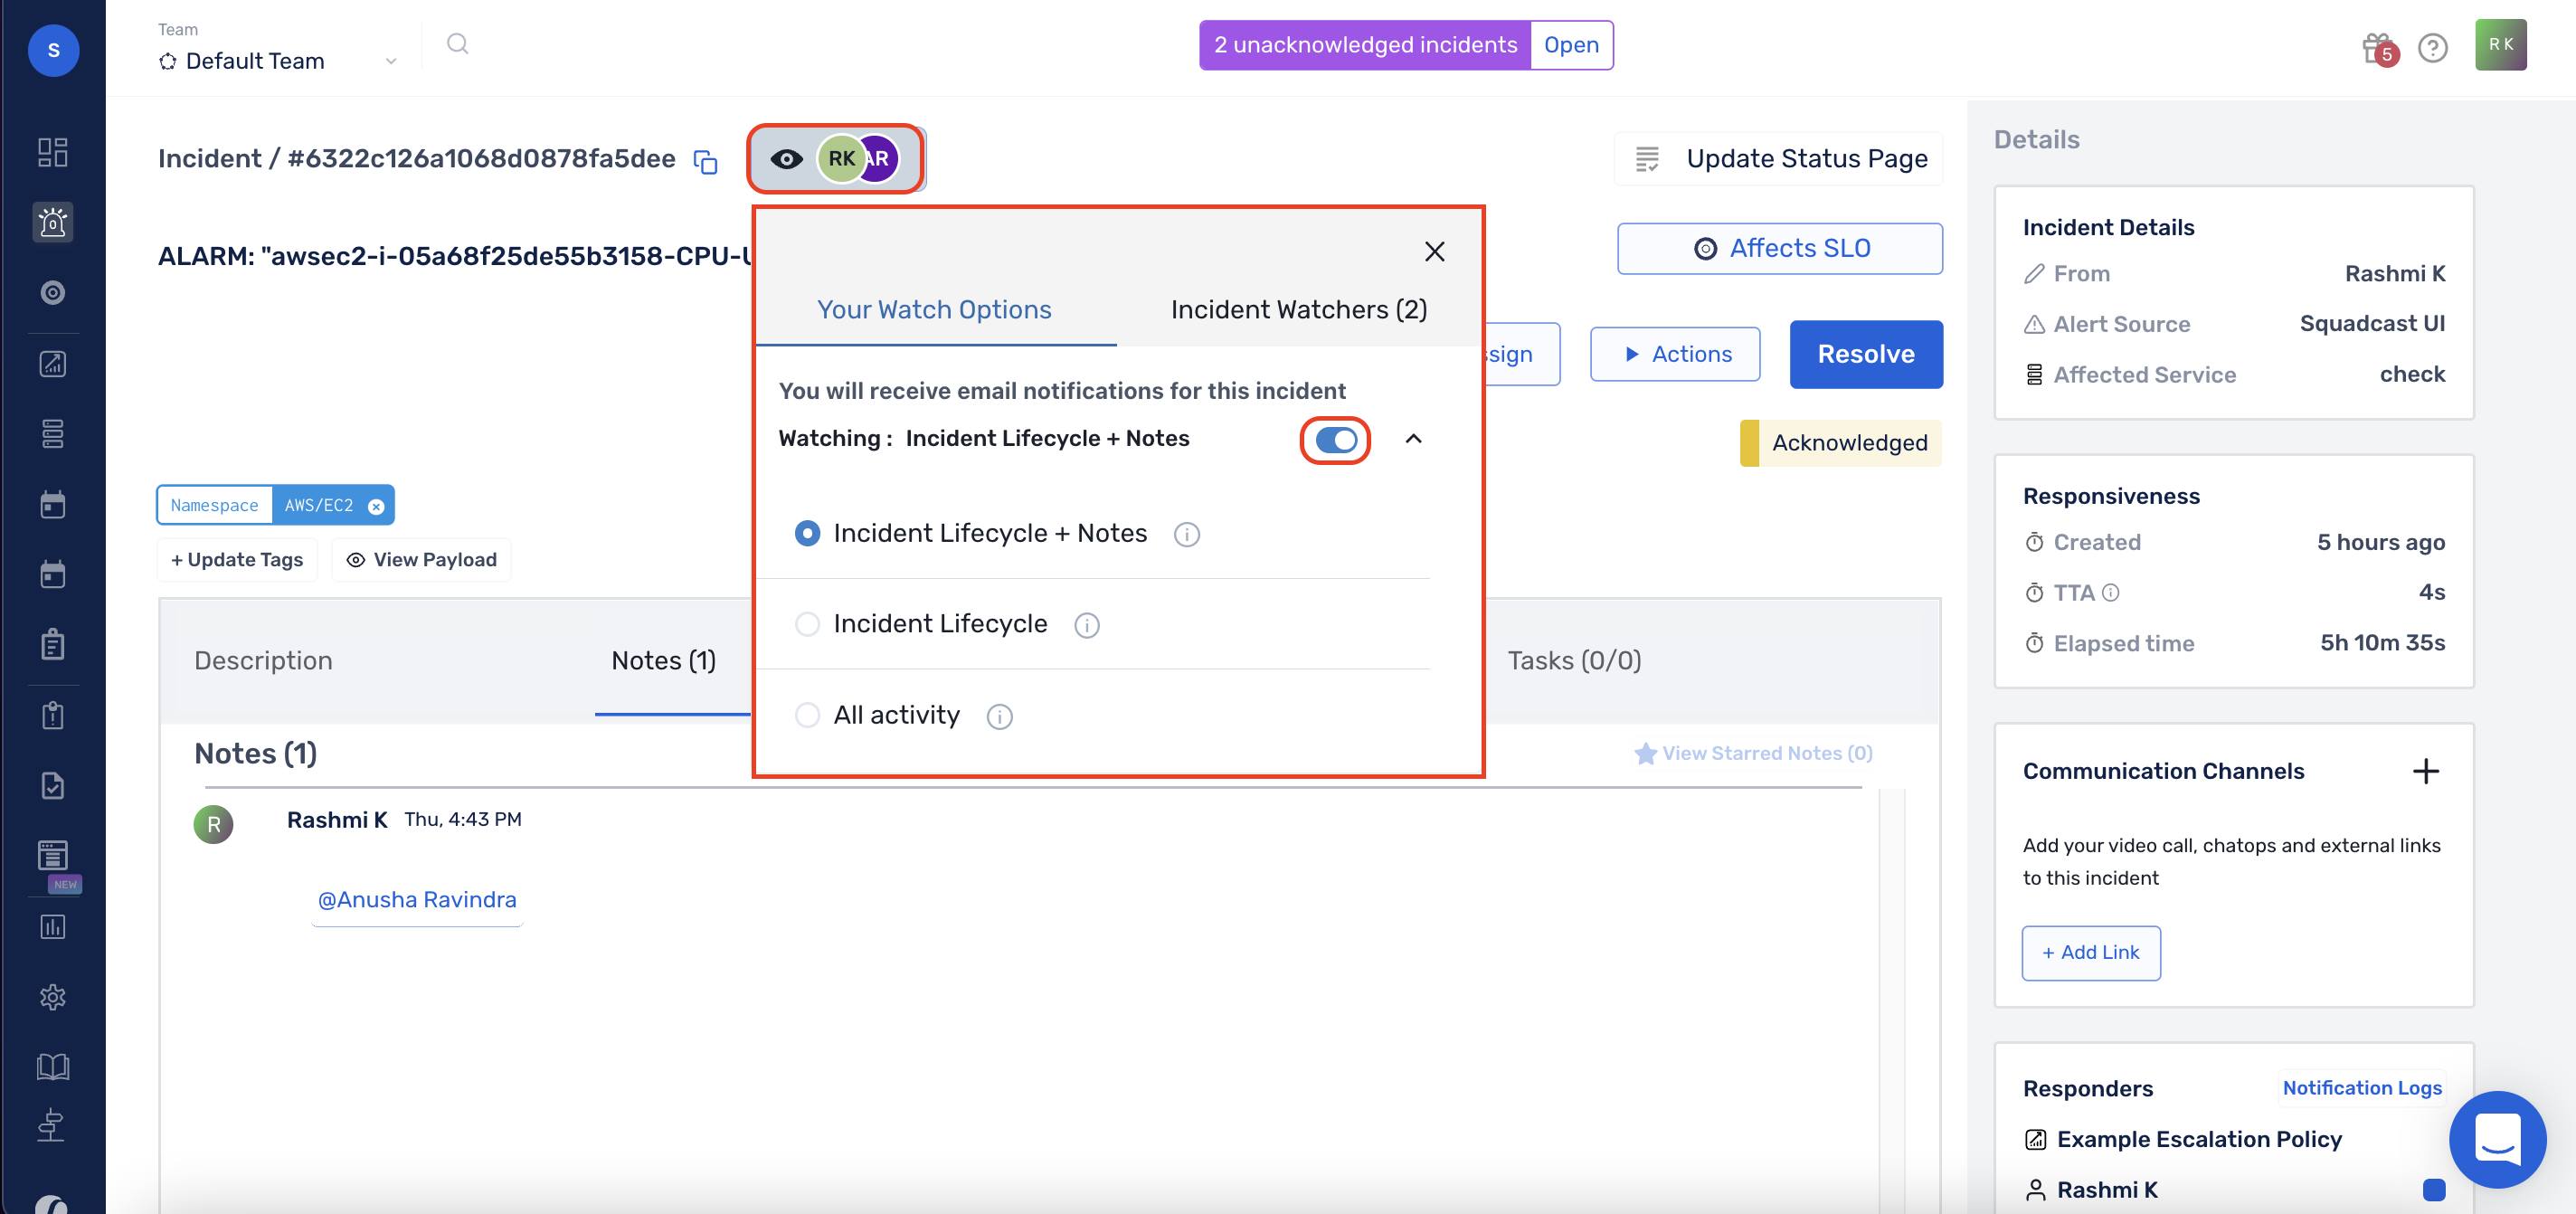Open the incidents siren icon in sidebar
Viewport: 2576px width, 1214px height.
pyautogui.click(x=53, y=222)
